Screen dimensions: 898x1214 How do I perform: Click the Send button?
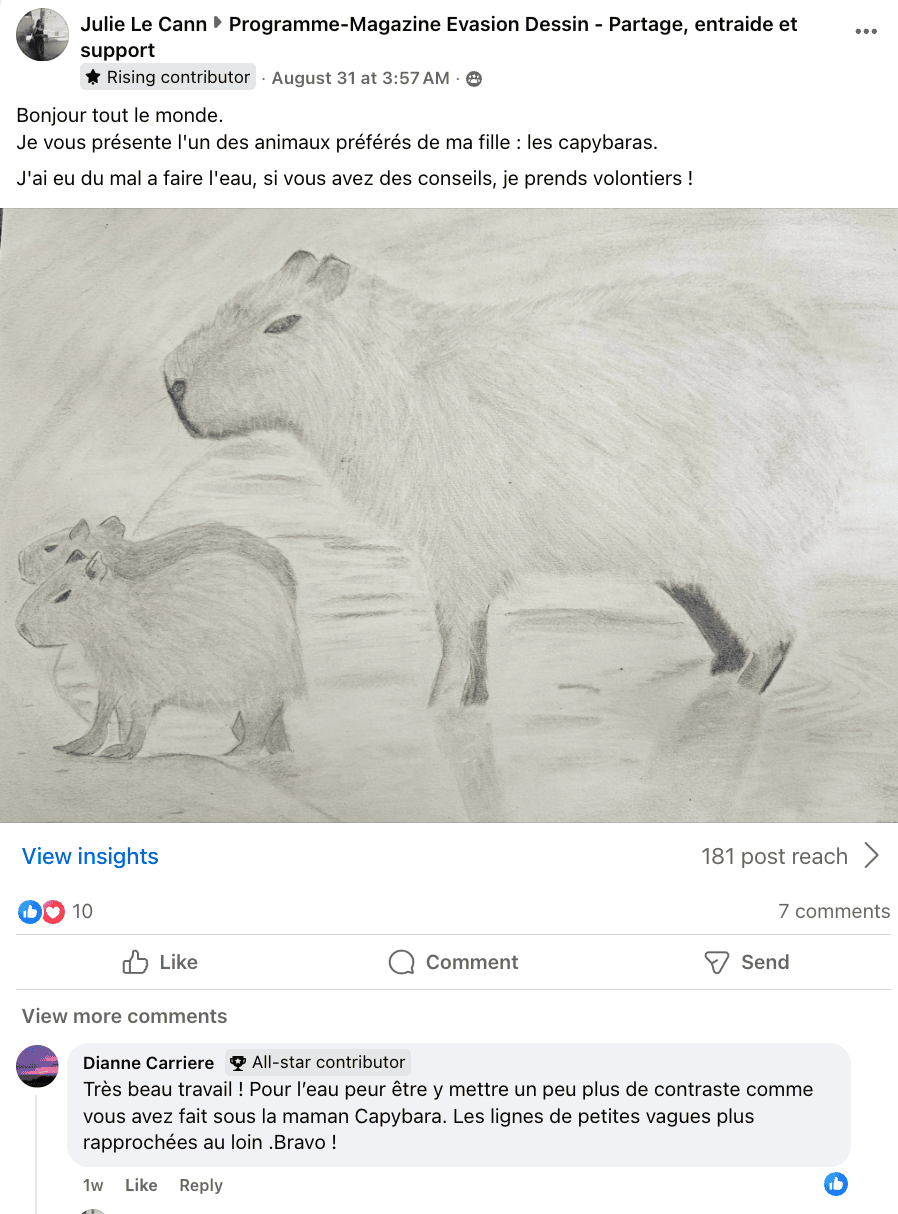pyautogui.click(x=747, y=962)
